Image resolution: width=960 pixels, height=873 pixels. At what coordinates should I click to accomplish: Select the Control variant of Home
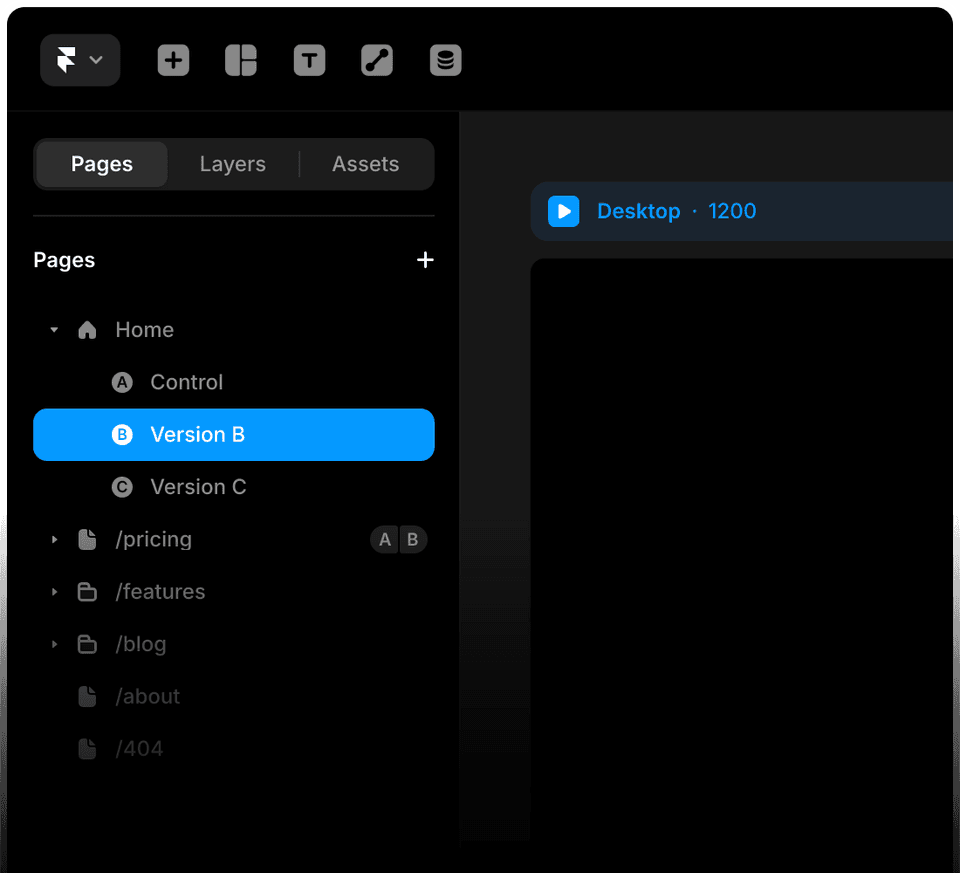point(187,382)
